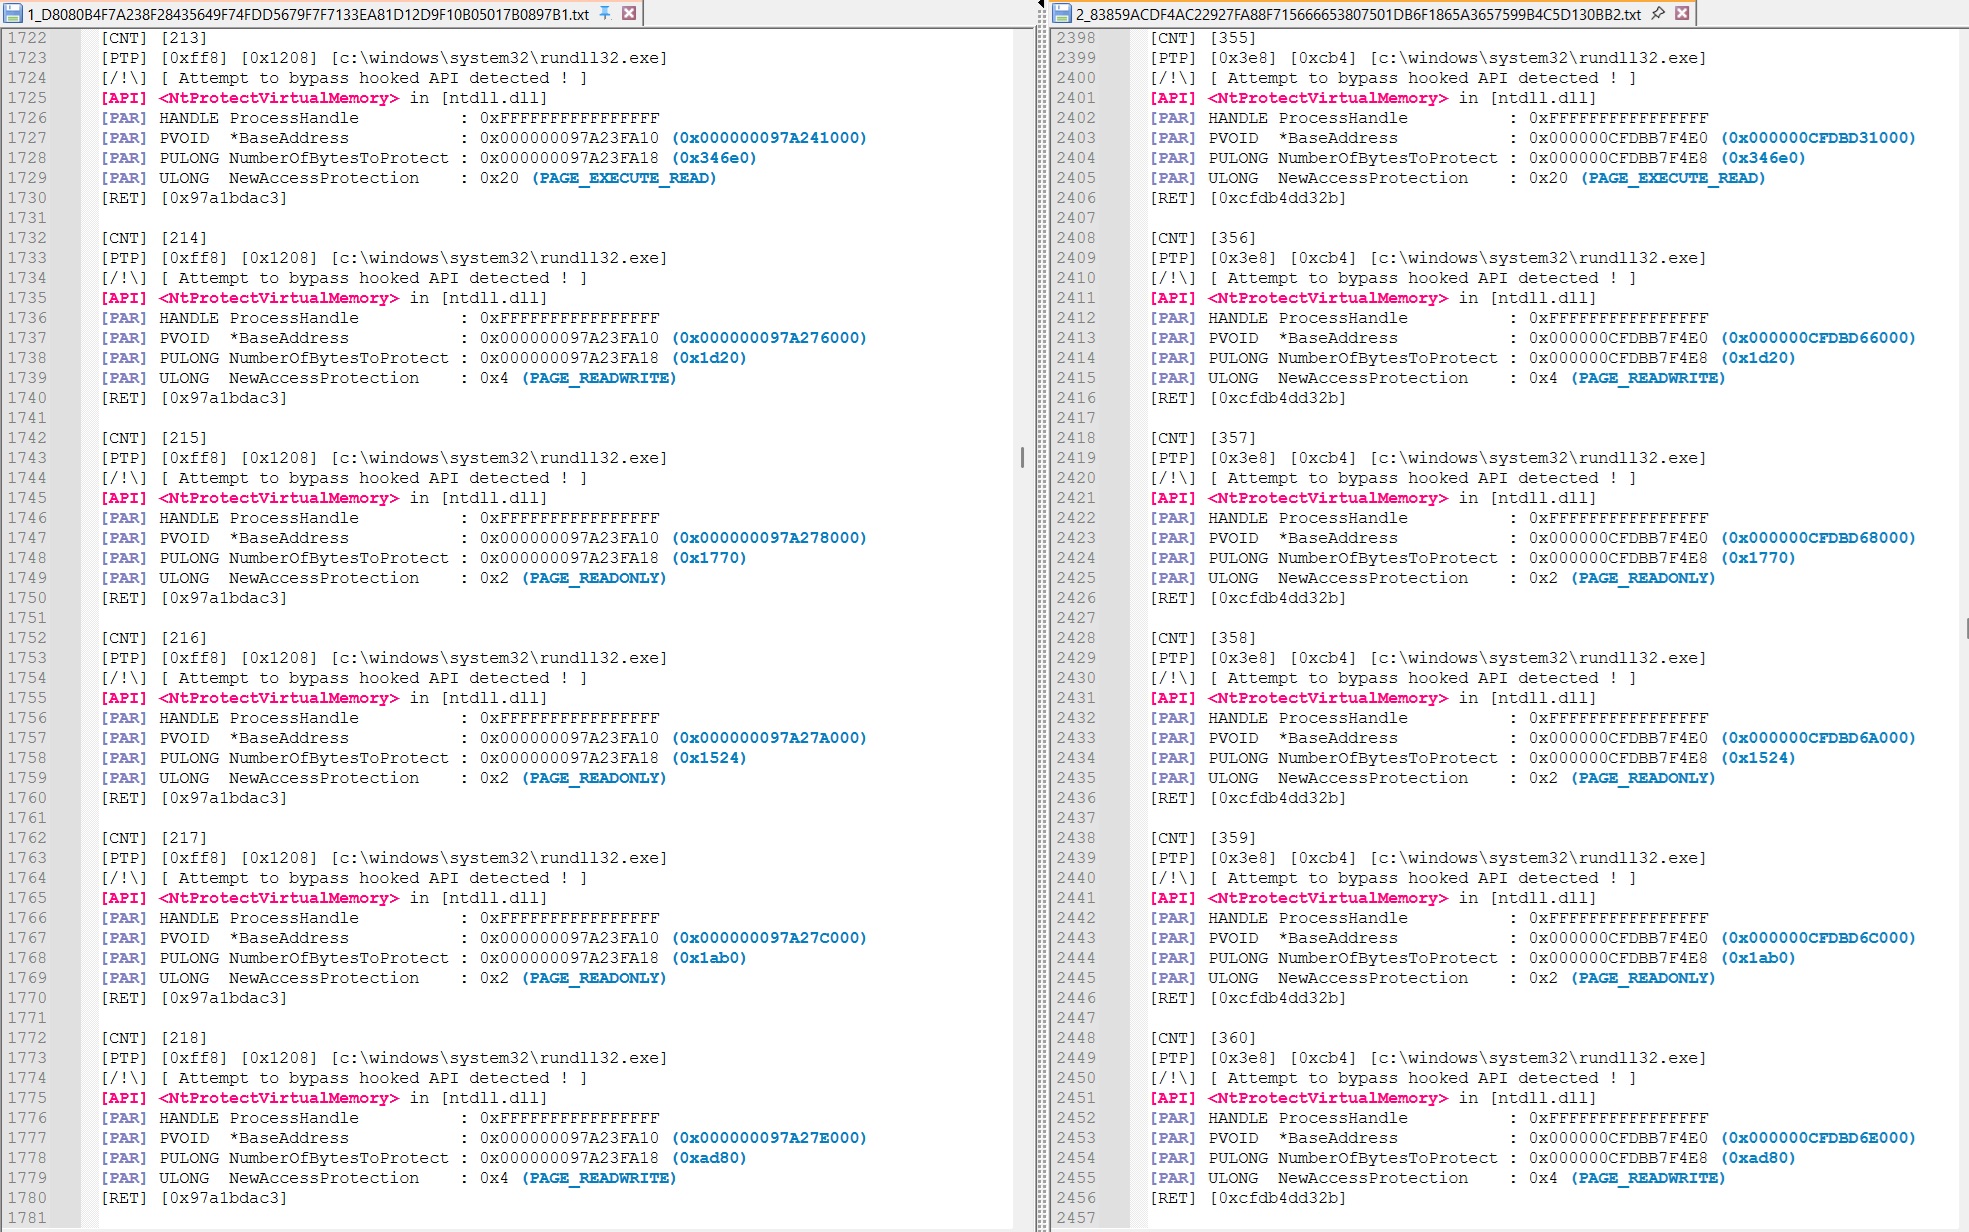The width and height of the screenshot is (1969, 1232).
Task: Click the [CNT] [360] entry
Action: [1203, 1038]
